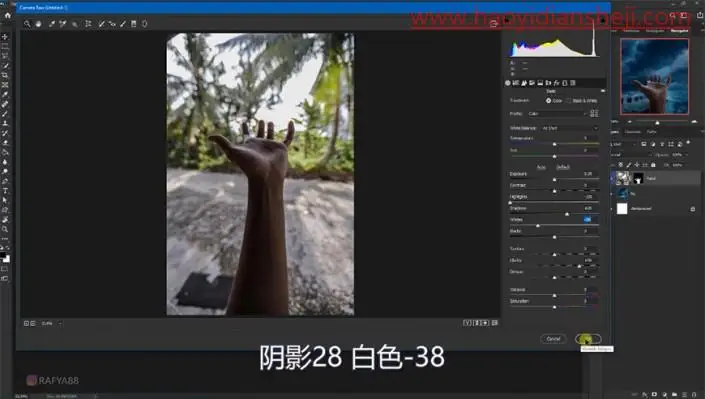Select the Eyedropper tool in Photoshop toolbar
Image resolution: width=705 pixels, height=399 pixels.
pos(5,94)
